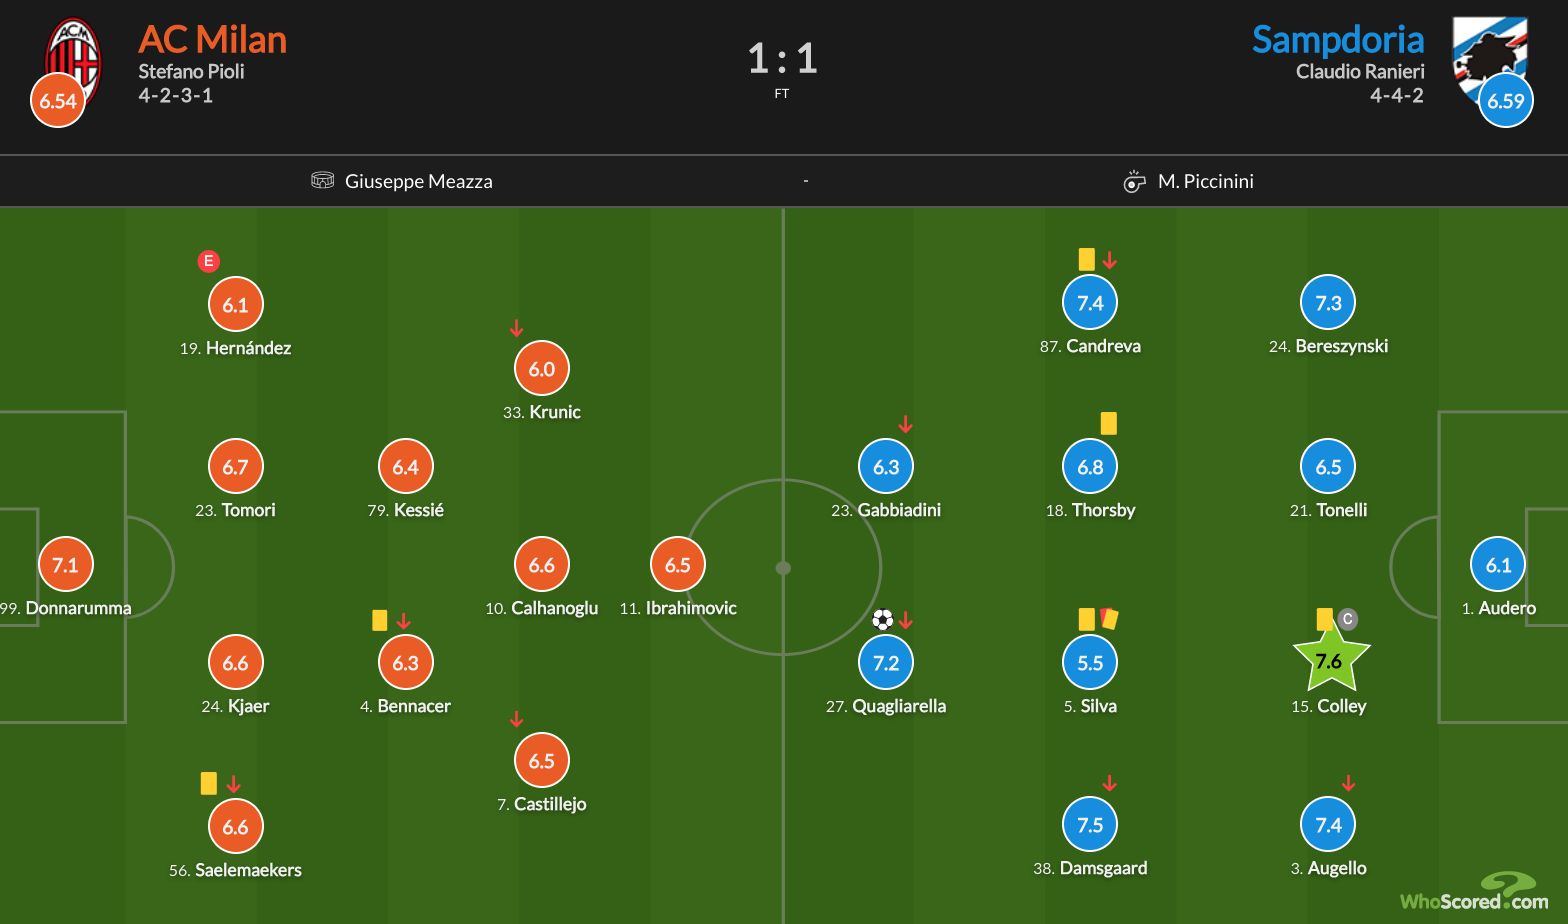Click the Sampdoria club crest
Image resolution: width=1568 pixels, height=924 pixels.
1489,58
